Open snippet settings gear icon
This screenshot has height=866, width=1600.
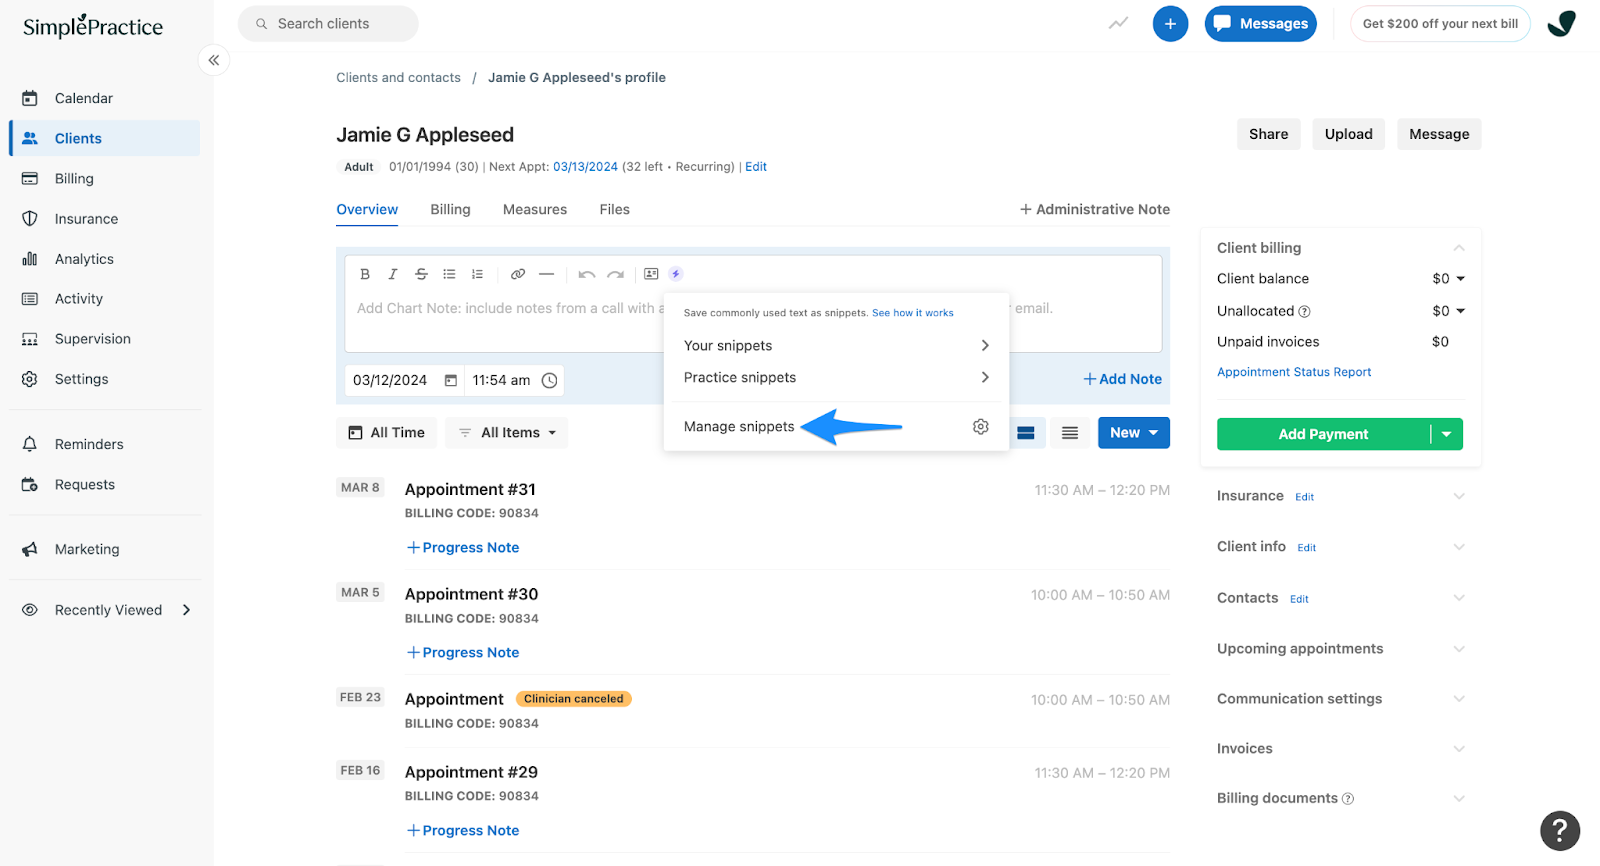980,427
